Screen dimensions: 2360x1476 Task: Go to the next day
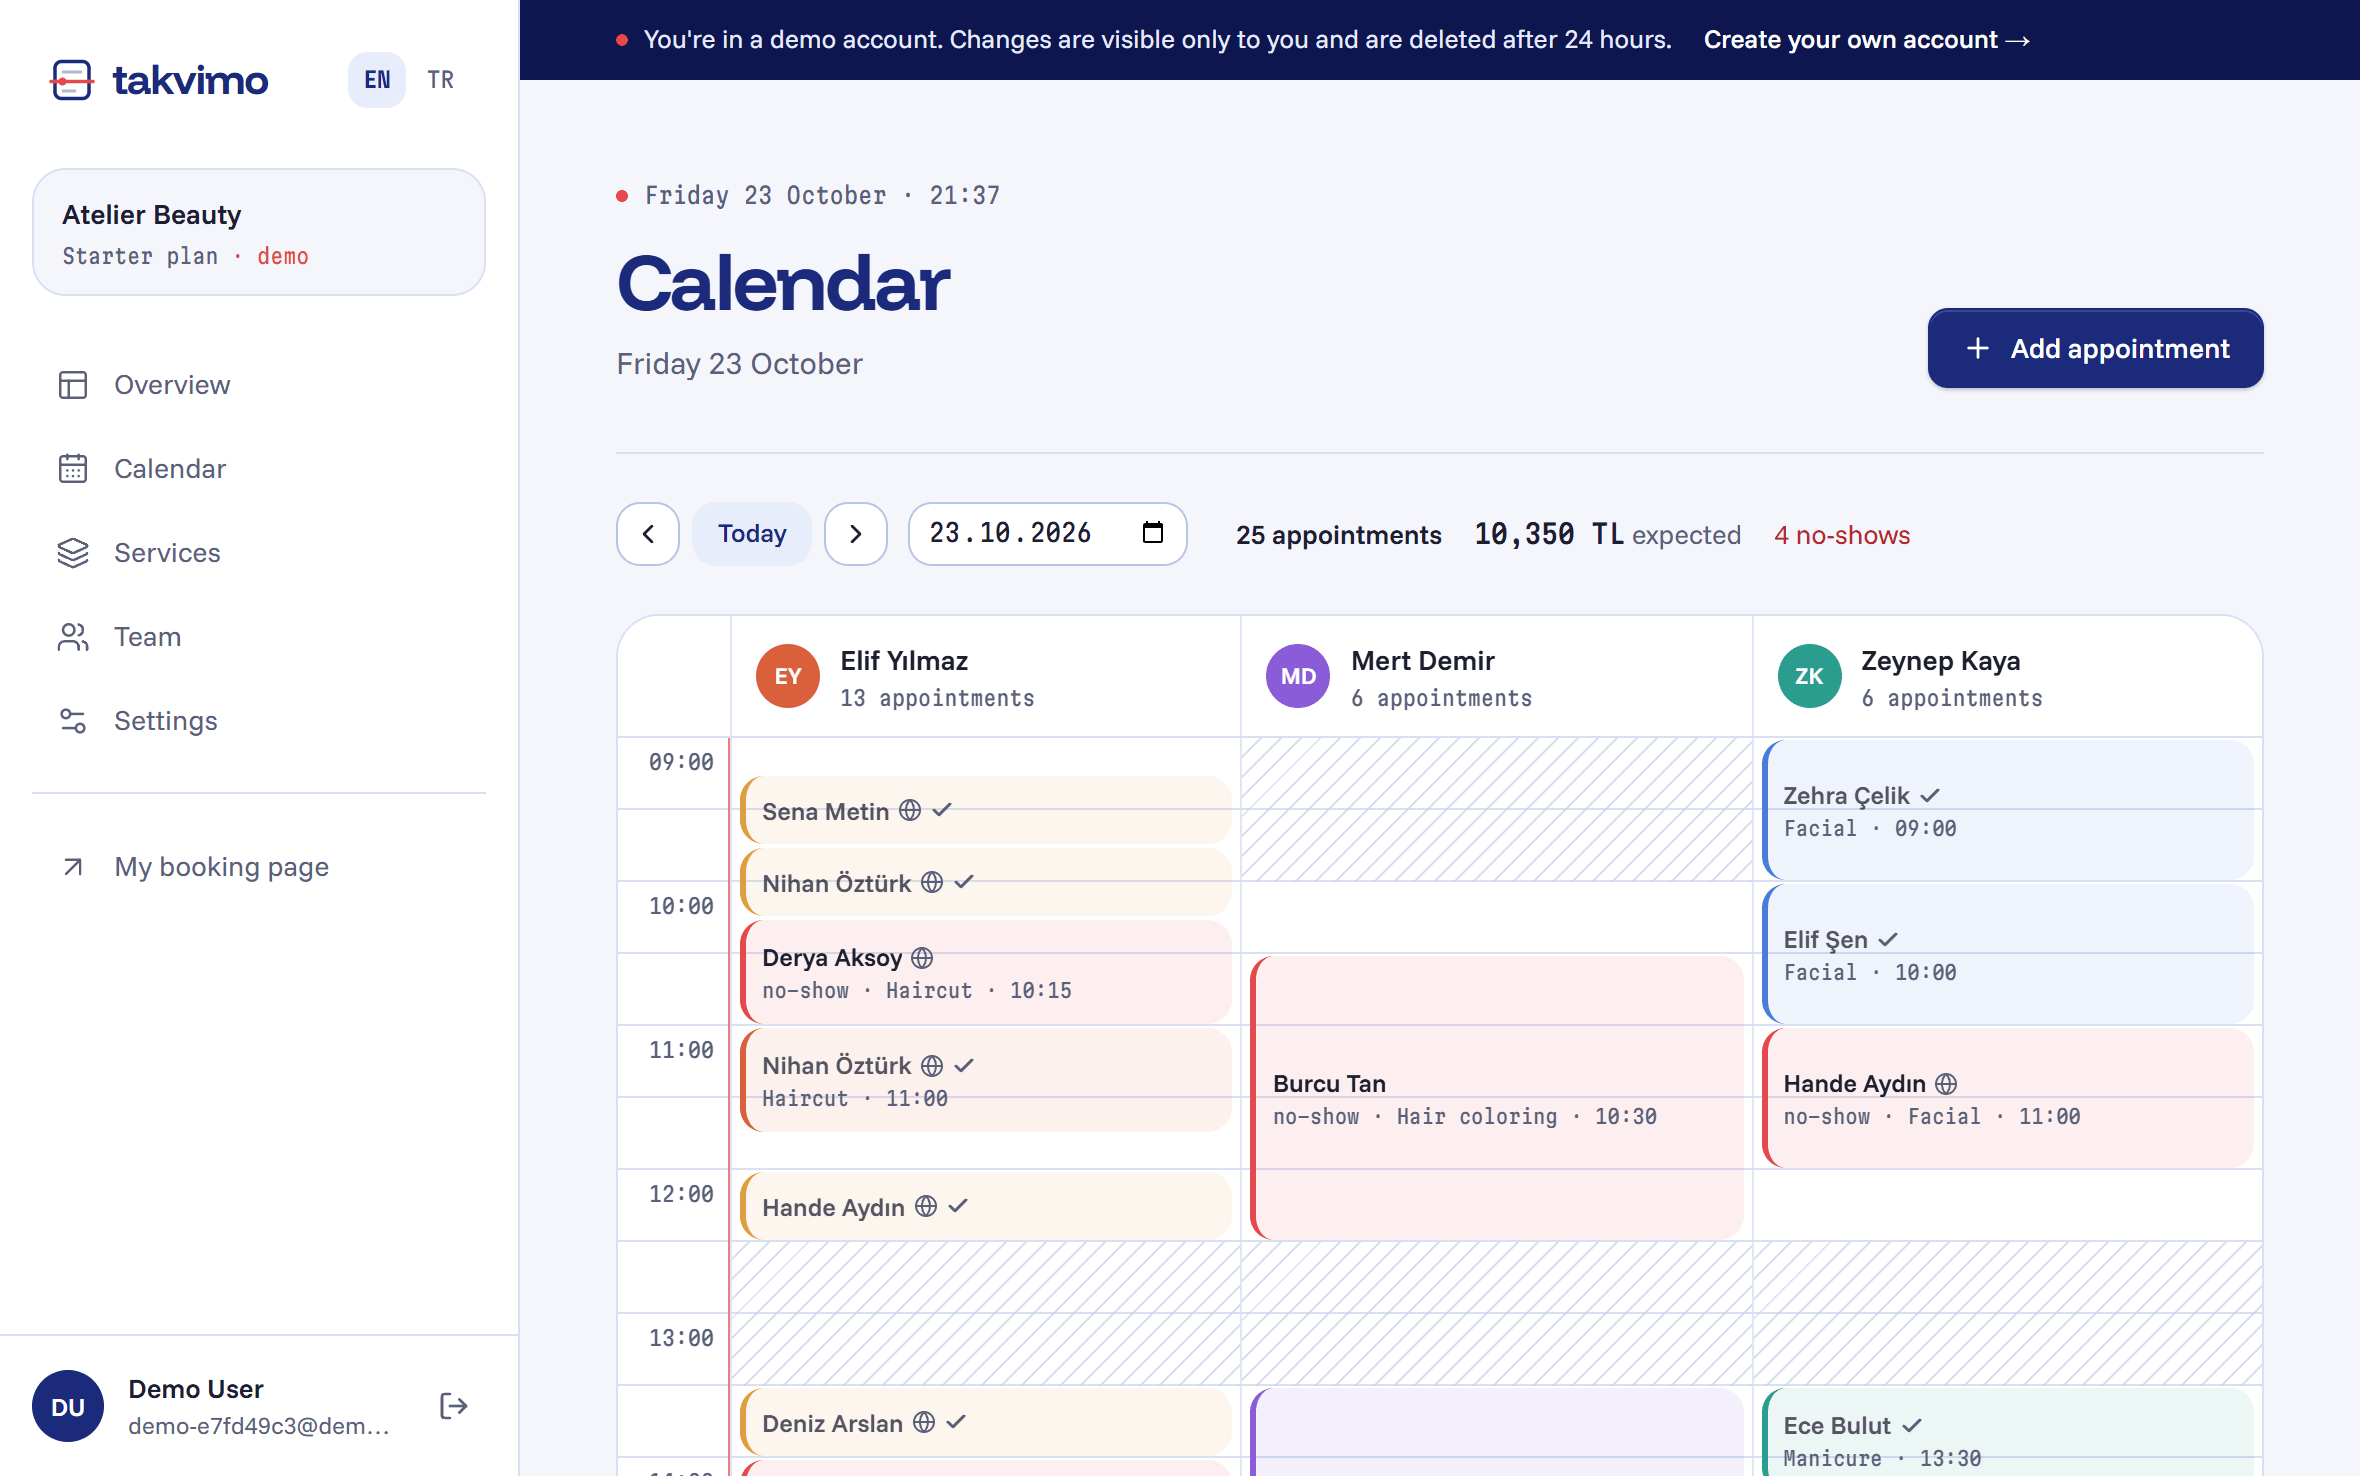[856, 534]
